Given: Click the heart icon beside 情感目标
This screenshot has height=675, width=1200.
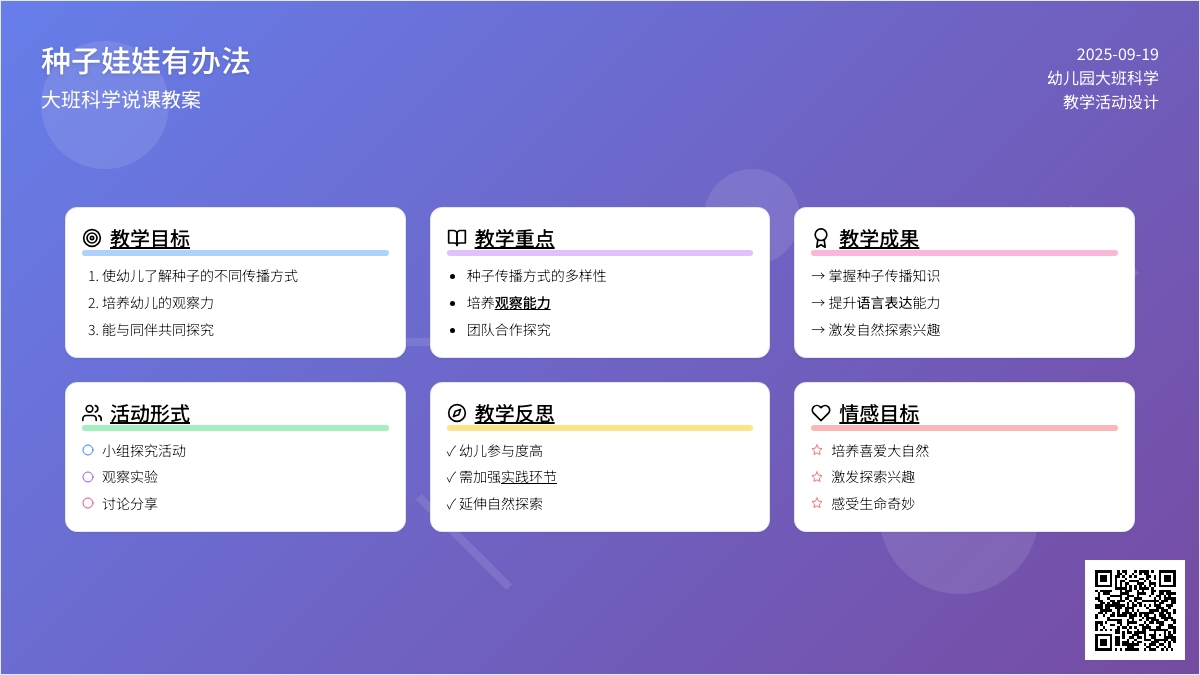Looking at the screenshot, I should [821, 413].
